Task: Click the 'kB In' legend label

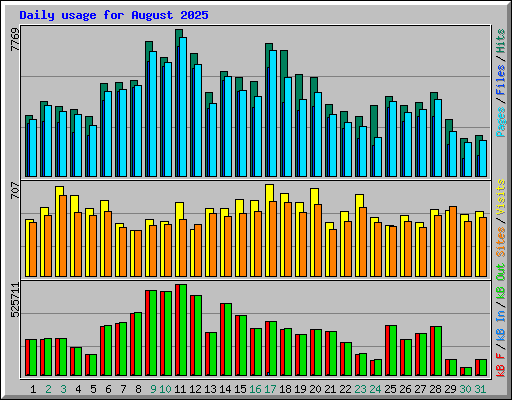Action: pyautogui.click(x=501, y=325)
